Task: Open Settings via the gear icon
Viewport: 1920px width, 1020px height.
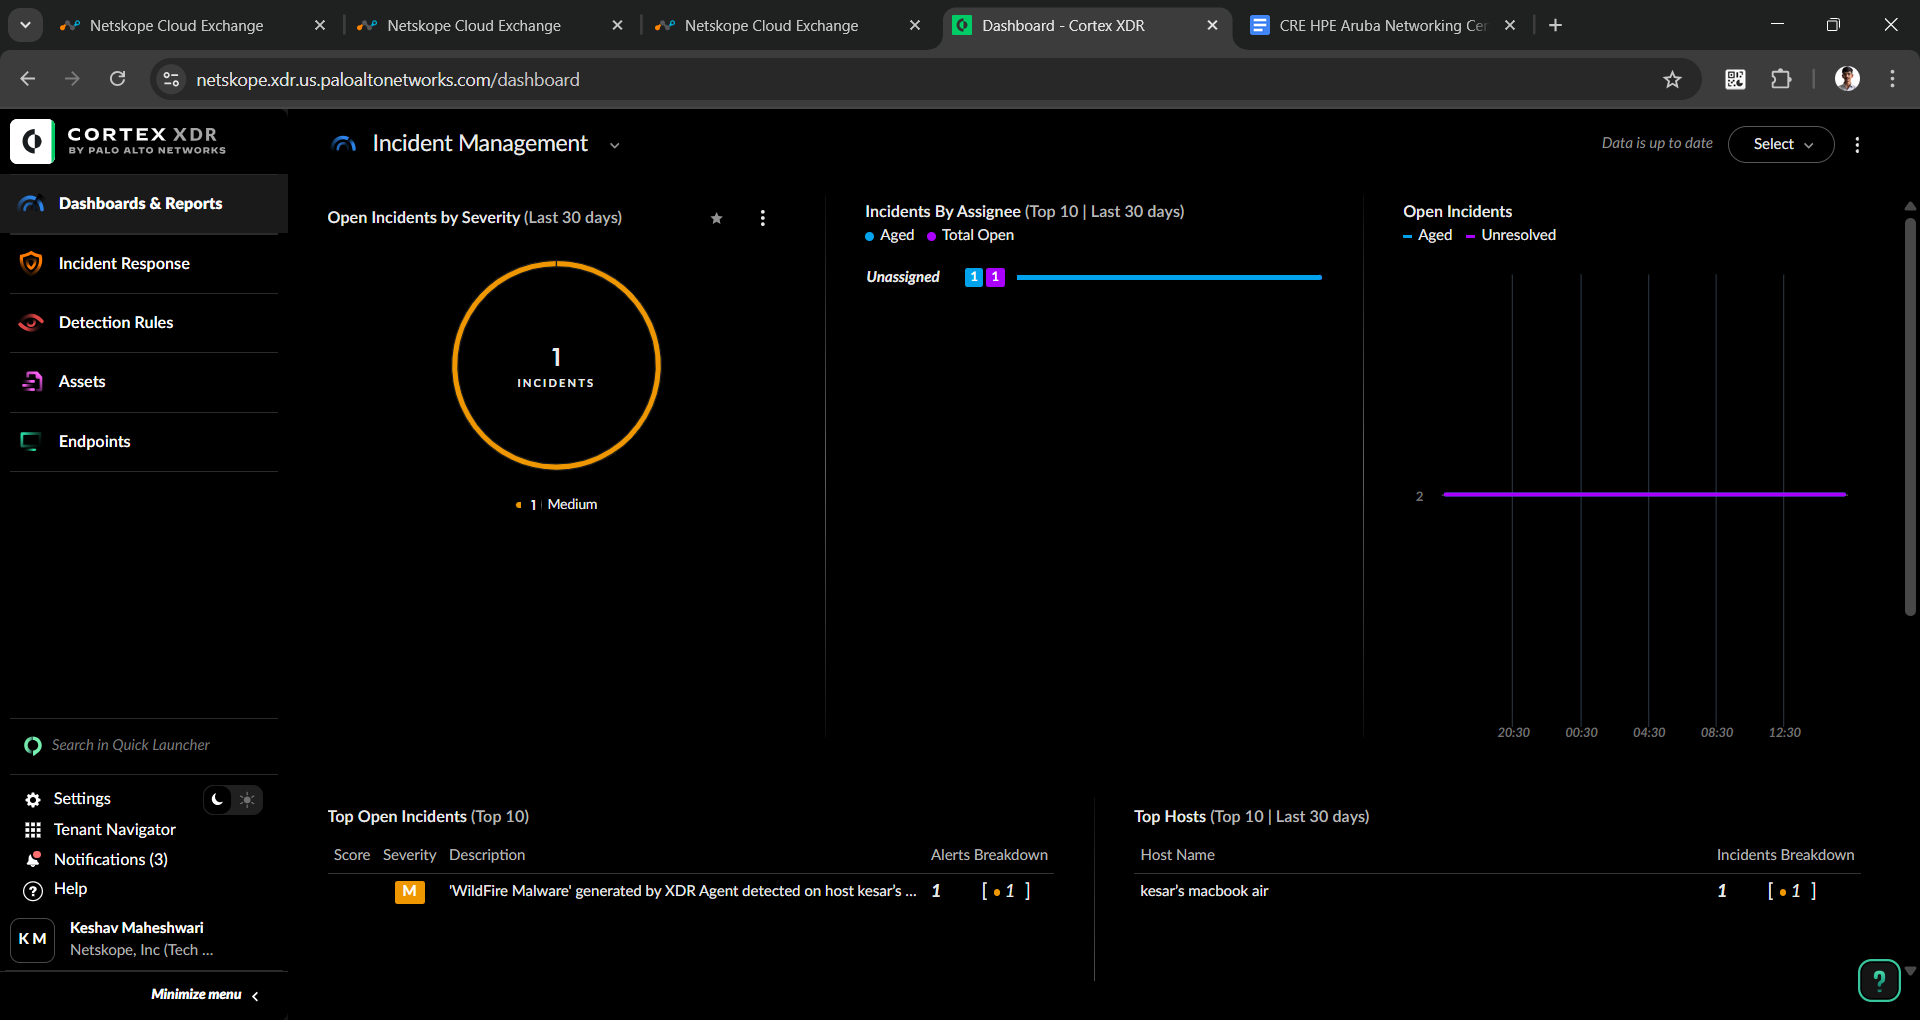Action: point(33,799)
